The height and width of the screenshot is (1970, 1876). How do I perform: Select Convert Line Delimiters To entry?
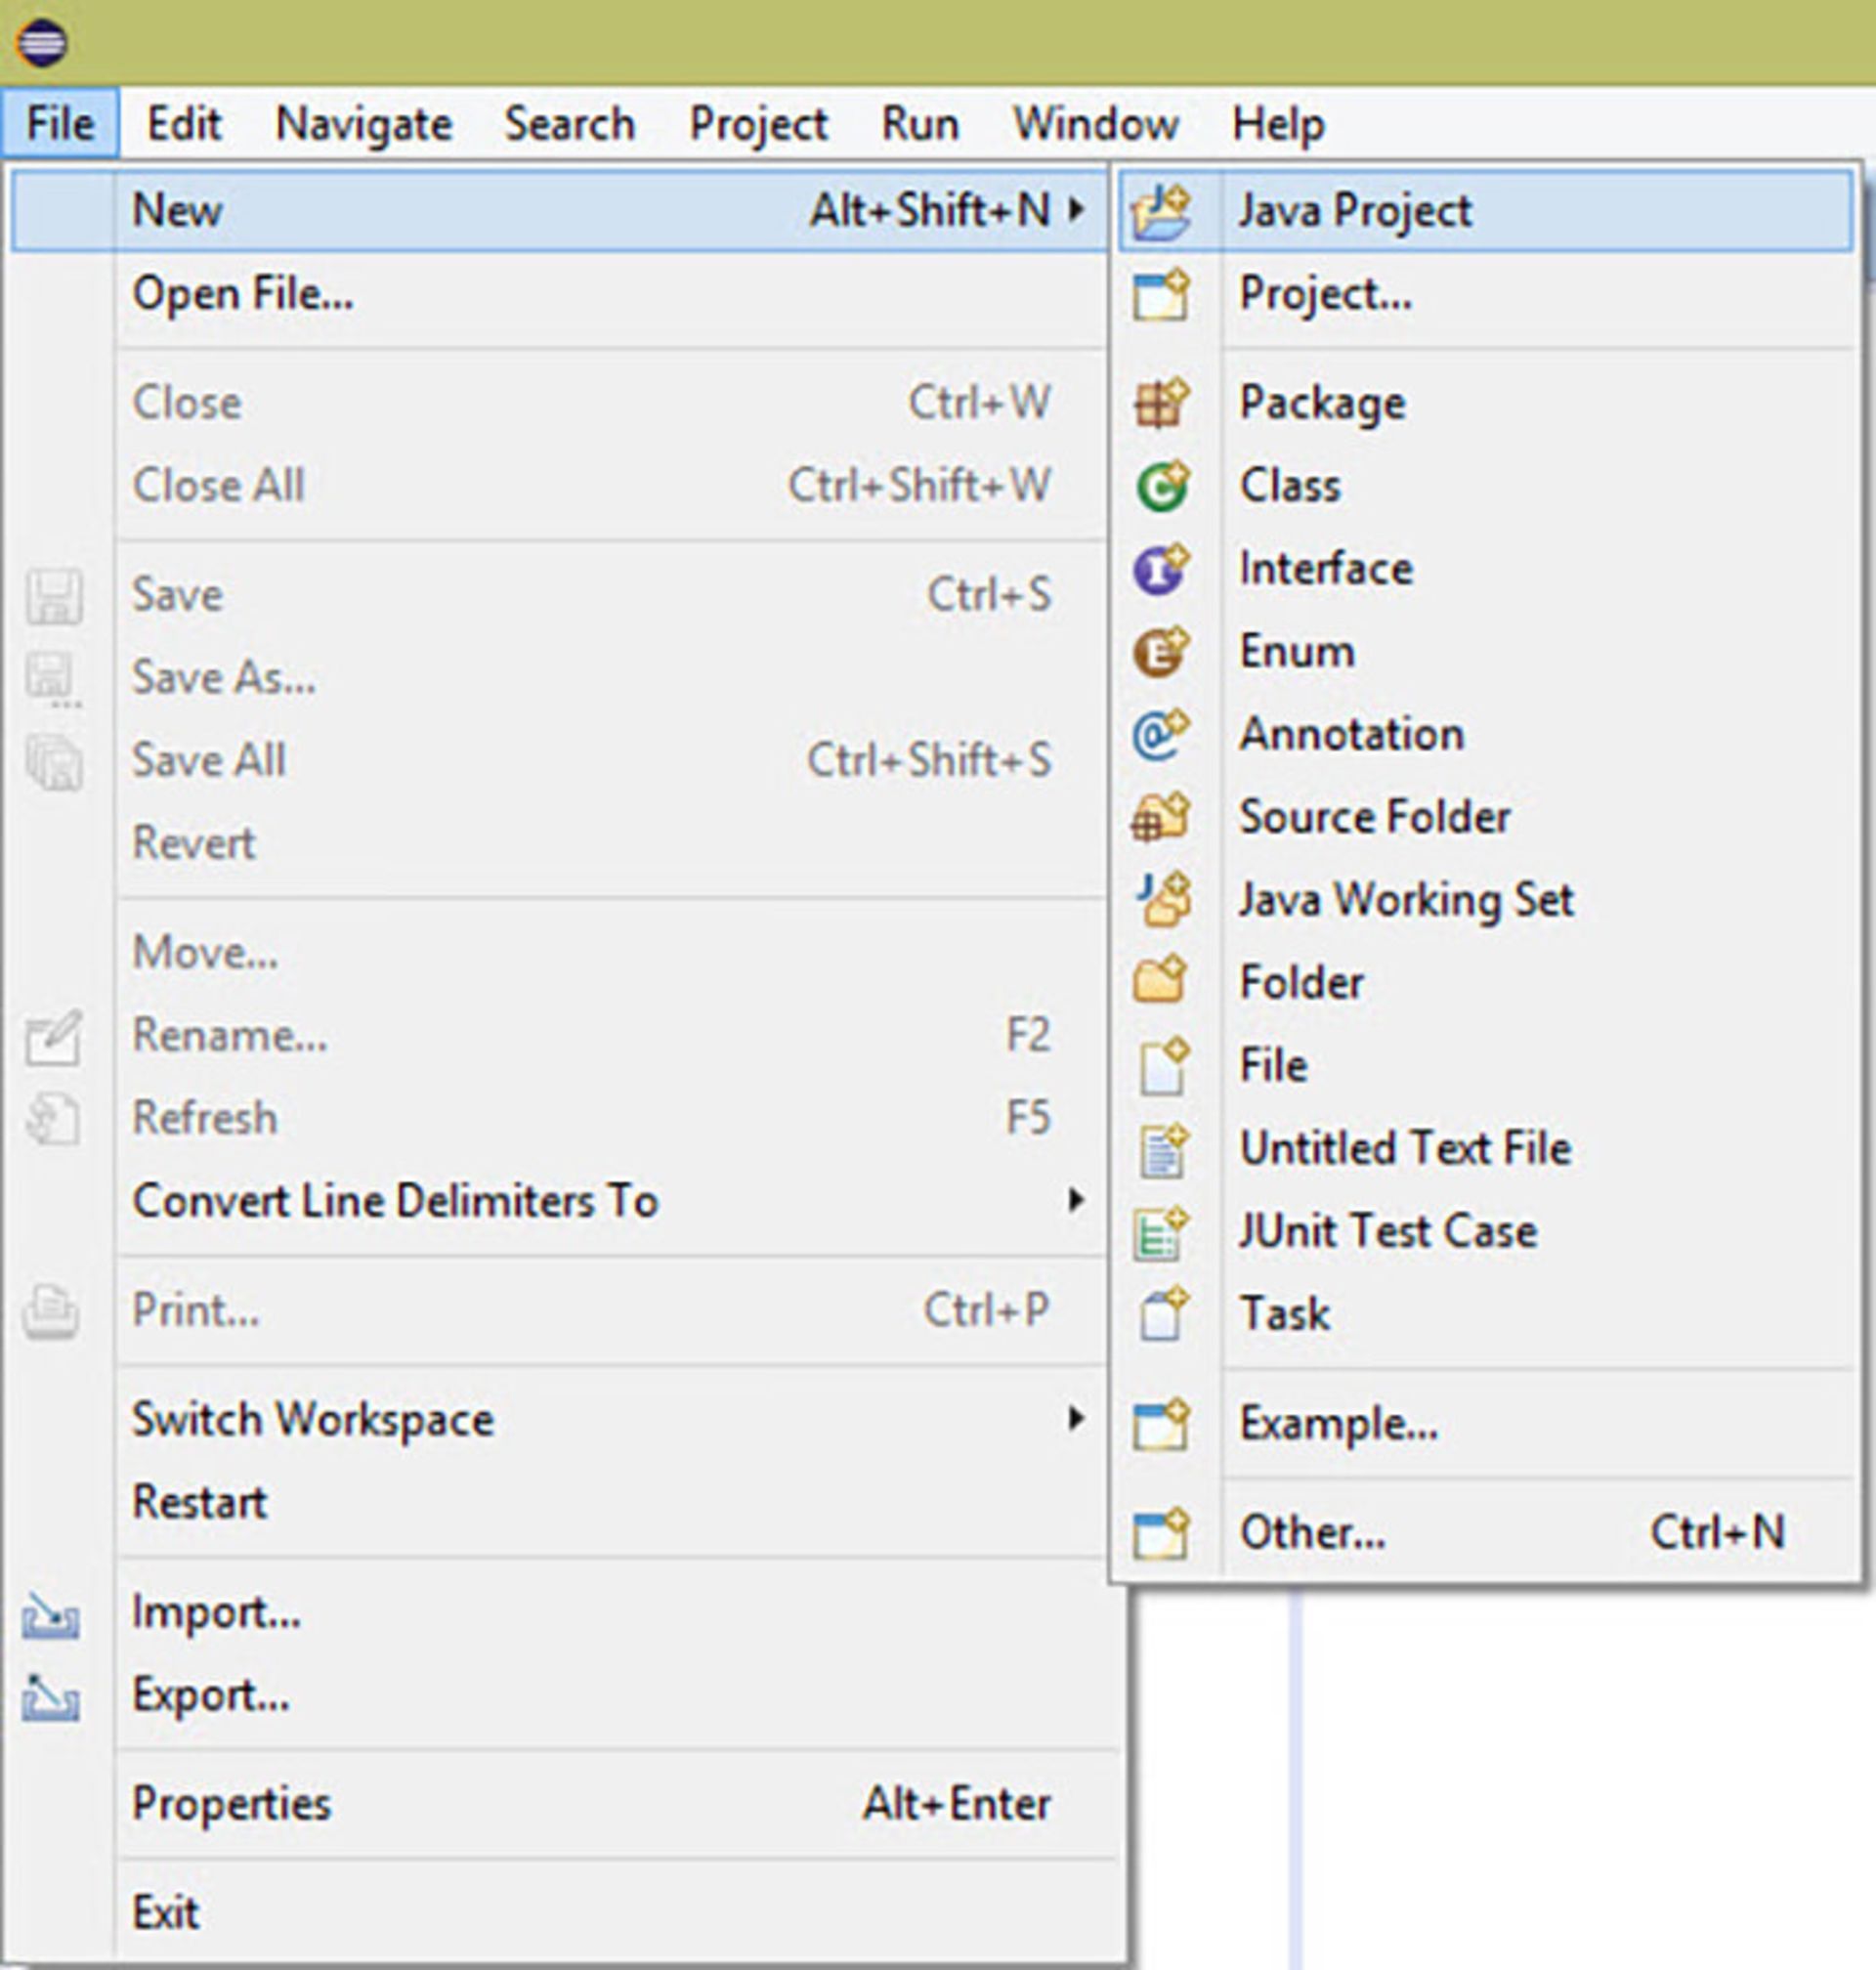pyautogui.click(x=560, y=1201)
